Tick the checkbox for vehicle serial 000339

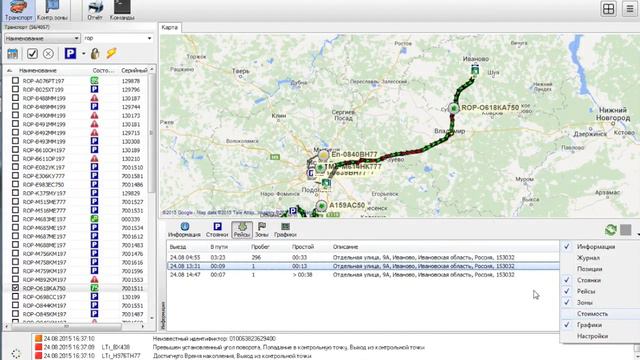coord(16,218)
